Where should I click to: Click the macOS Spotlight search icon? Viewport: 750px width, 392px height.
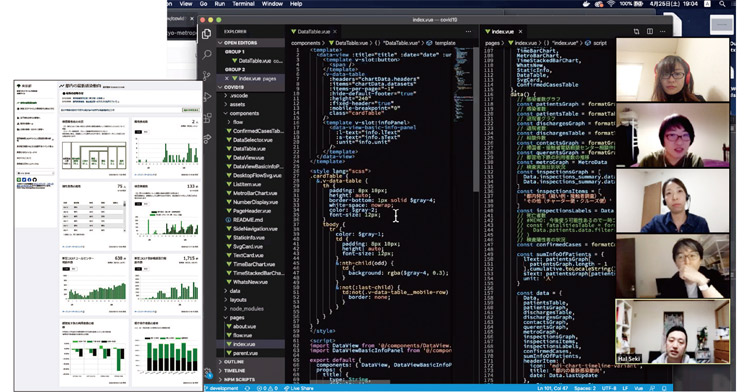[722, 4]
